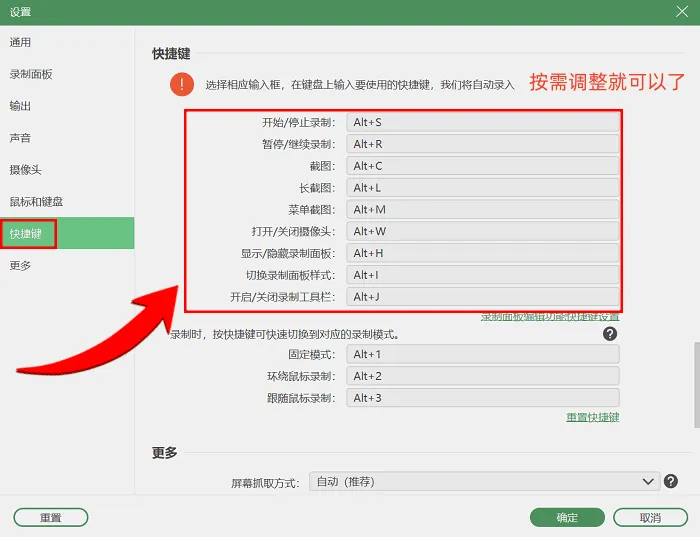Image resolution: width=700 pixels, height=537 pixels.
Task: Click the 暂停/继续录制 hotkey field
Action: point(483,144)
